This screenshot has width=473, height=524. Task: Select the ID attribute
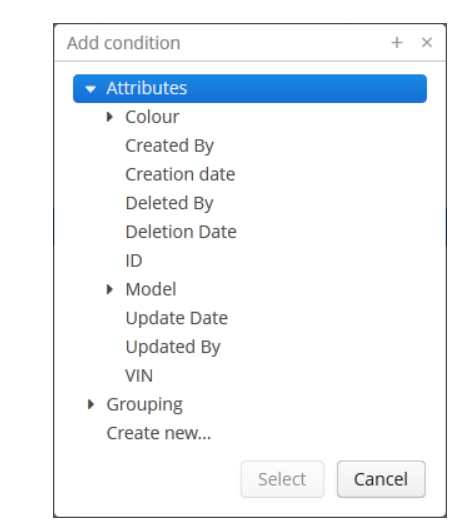click(x=134, y=261)
